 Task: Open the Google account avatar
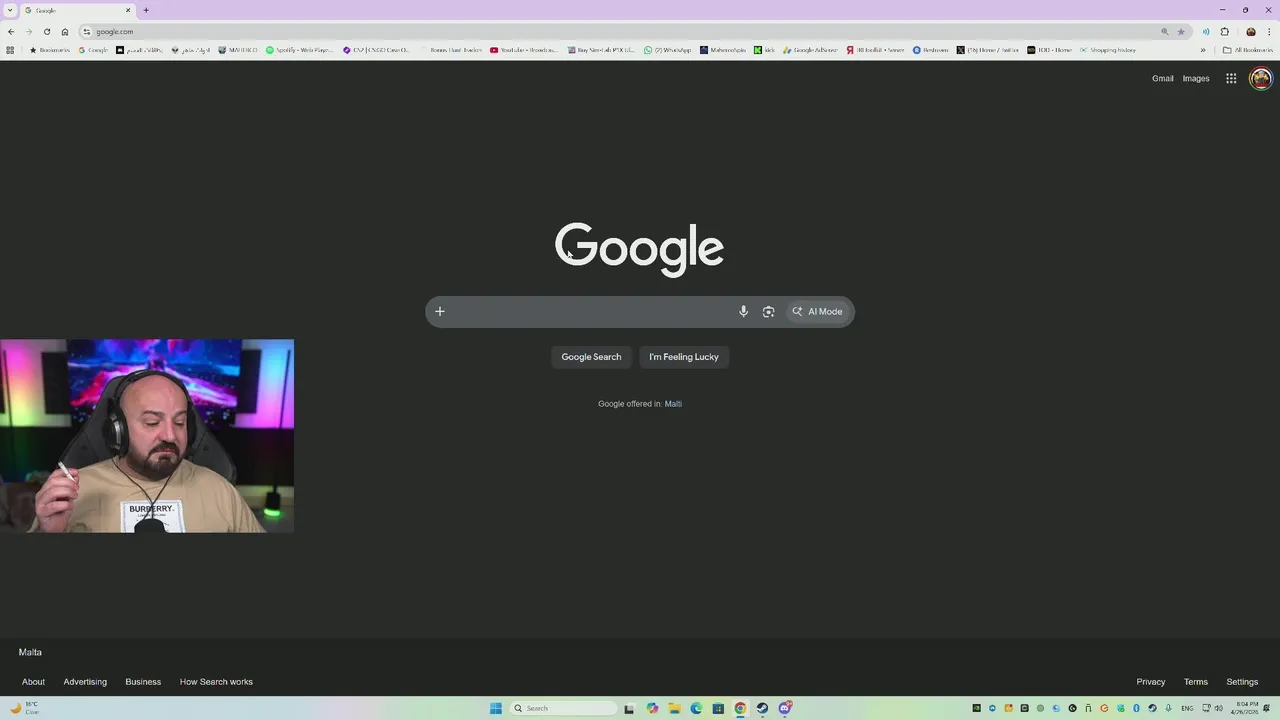pos(1261,78)
